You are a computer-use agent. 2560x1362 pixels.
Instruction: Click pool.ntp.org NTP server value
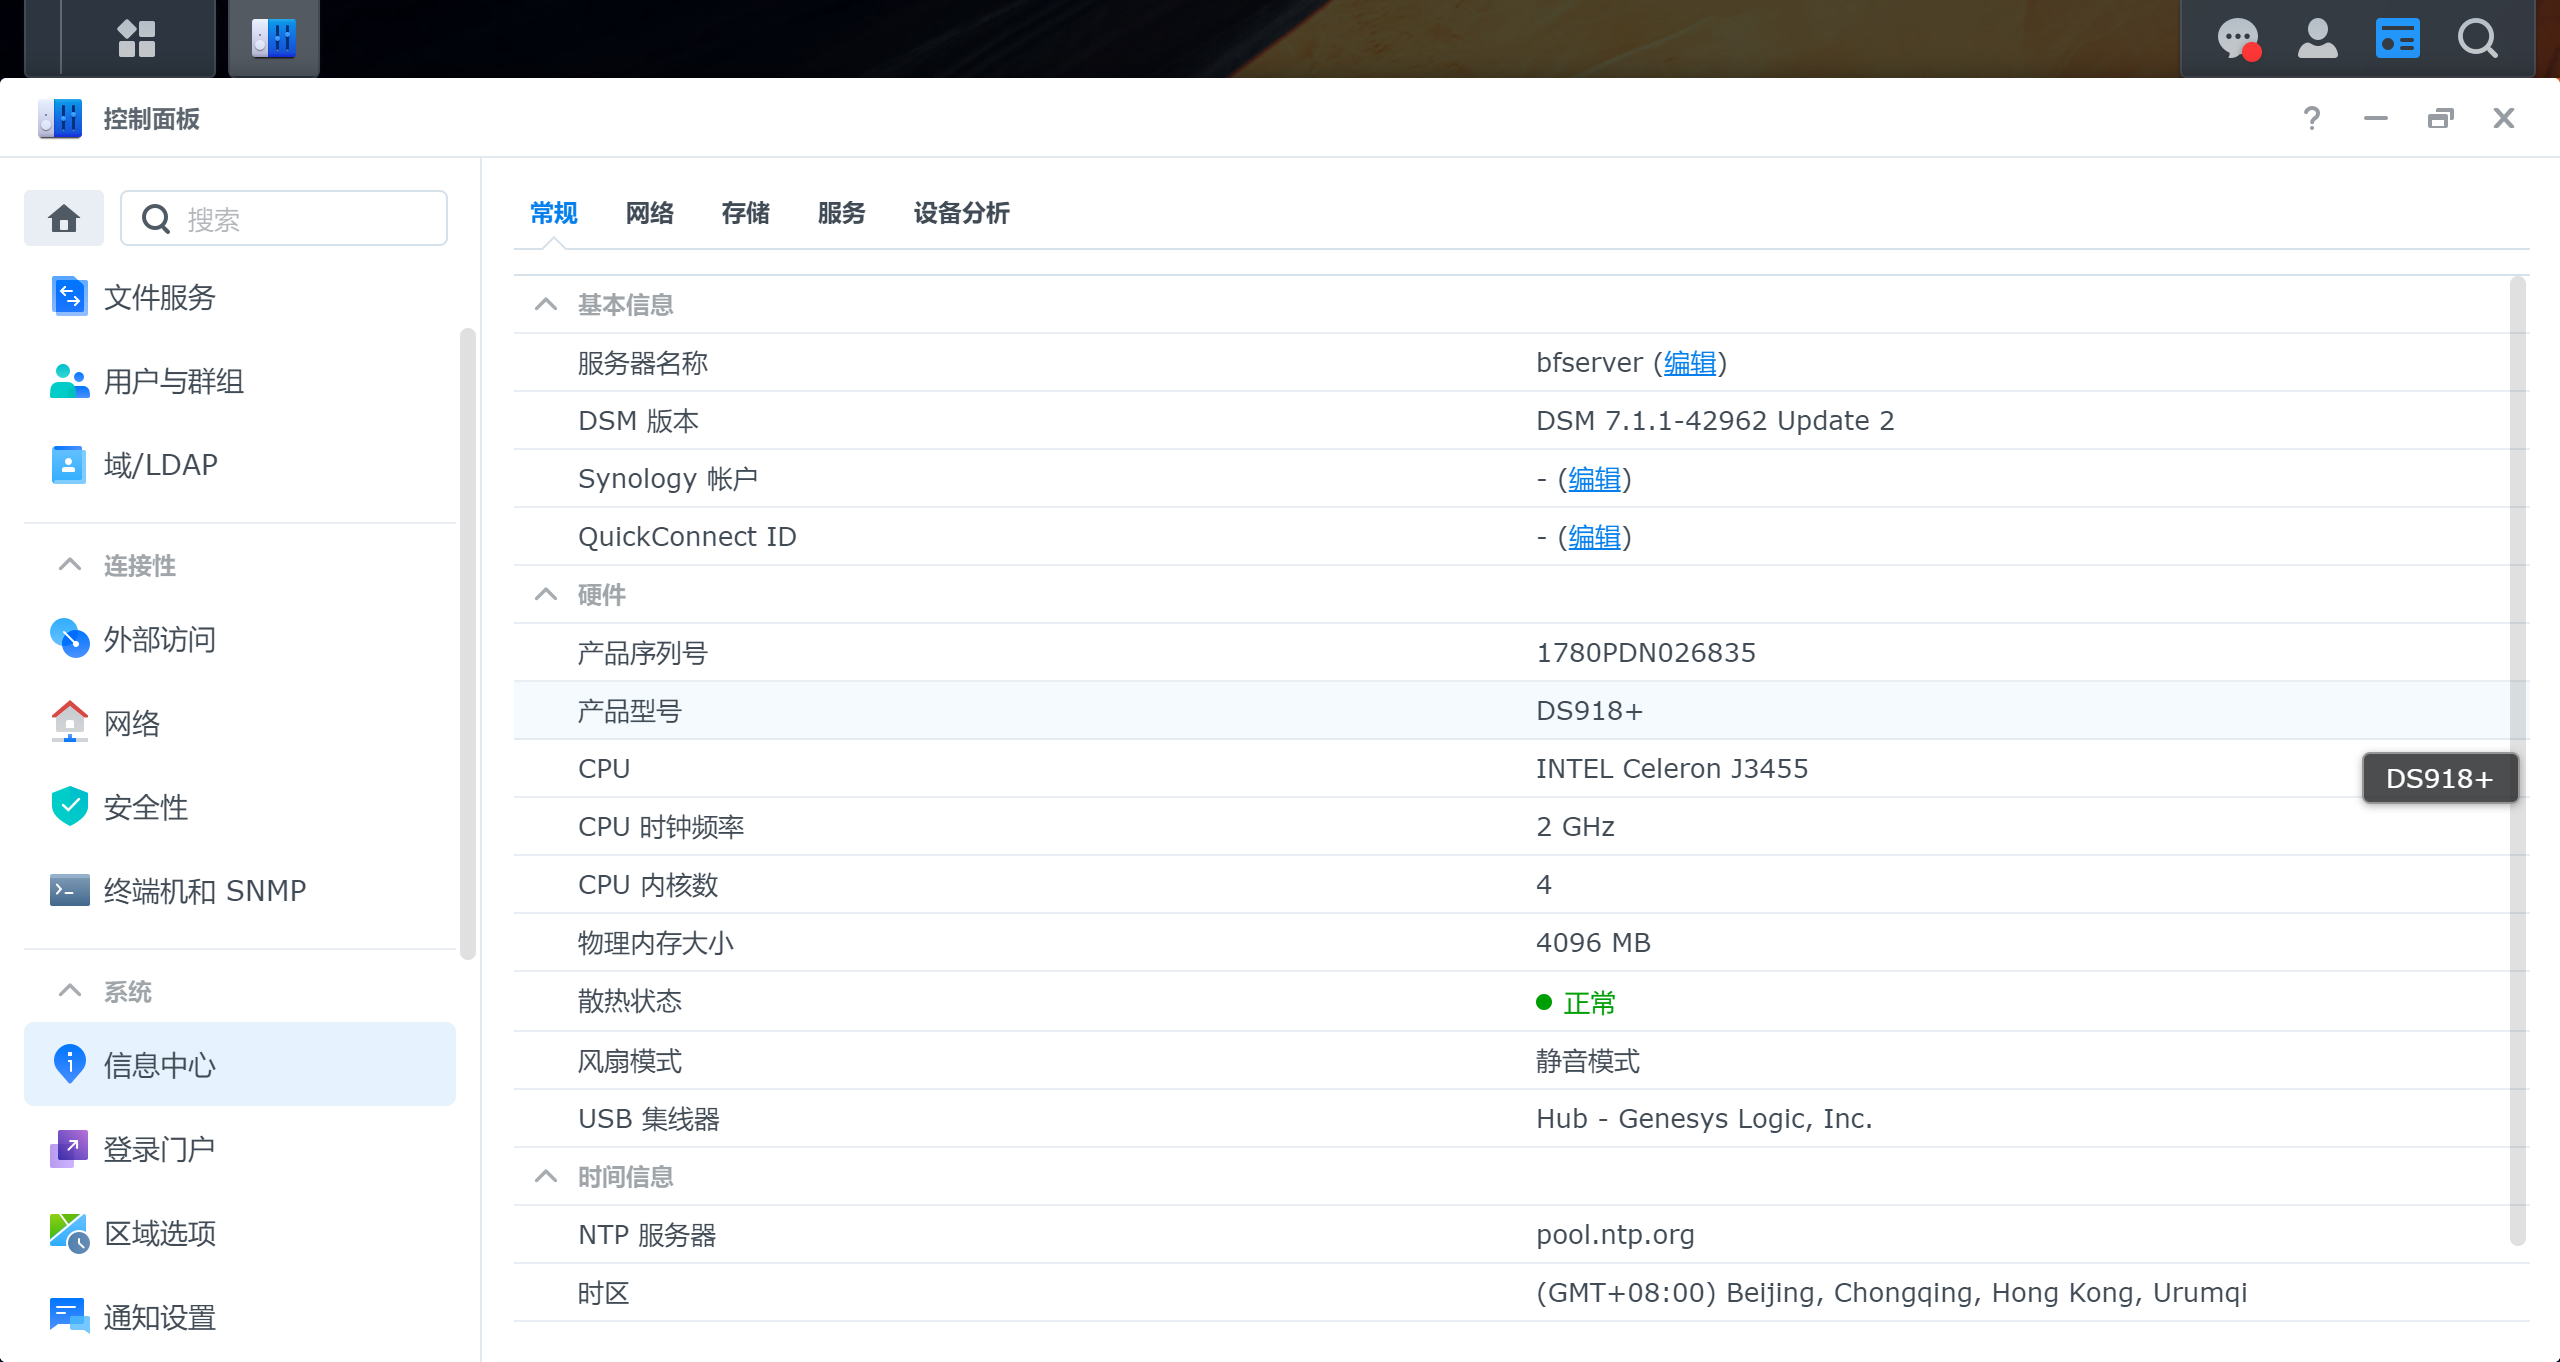pyautogui.click(x=1615, y=1235)
